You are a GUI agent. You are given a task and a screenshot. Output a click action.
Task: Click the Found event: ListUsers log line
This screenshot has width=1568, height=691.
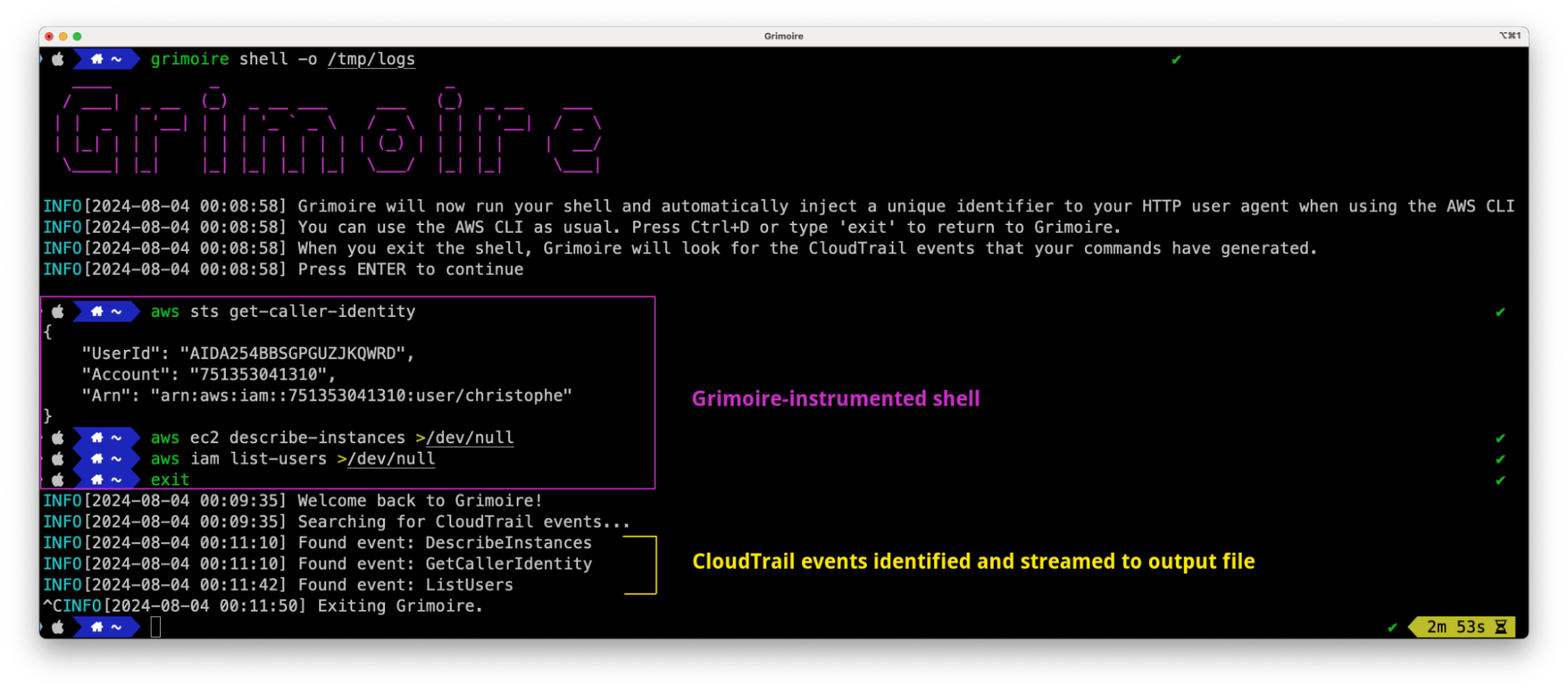(405, 585)
